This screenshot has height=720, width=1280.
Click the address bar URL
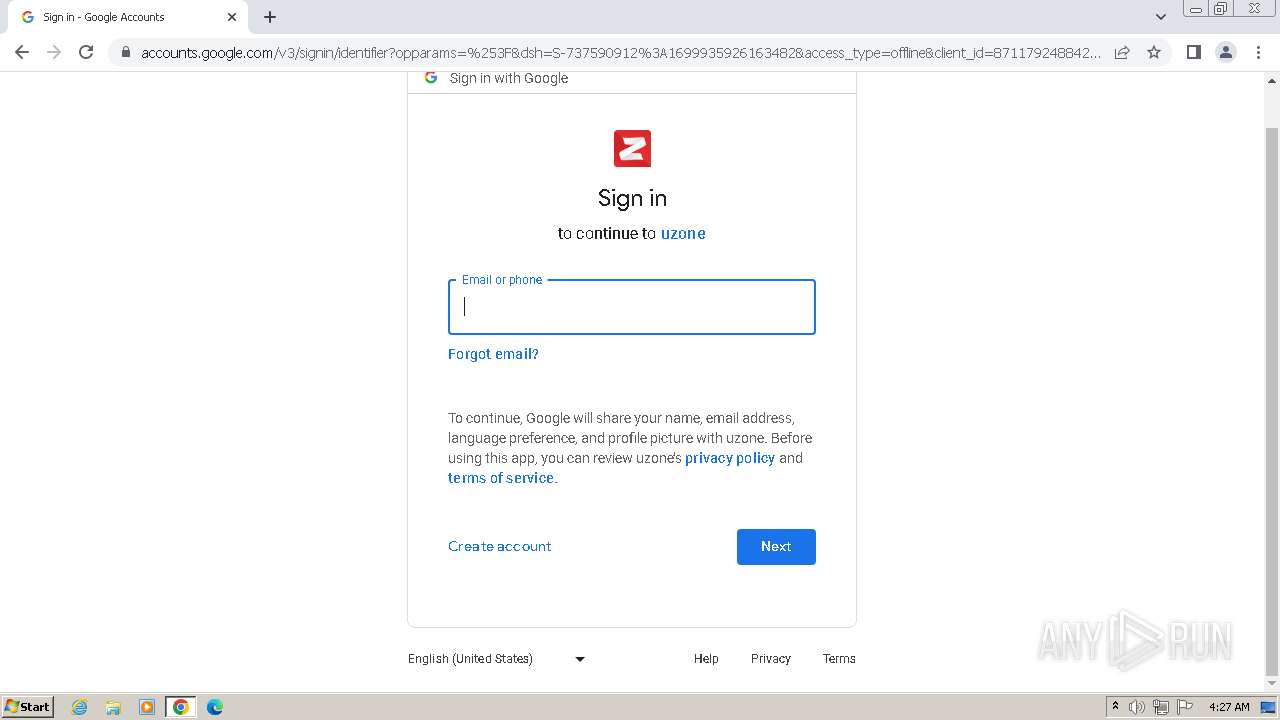click(x=620, y=52)
